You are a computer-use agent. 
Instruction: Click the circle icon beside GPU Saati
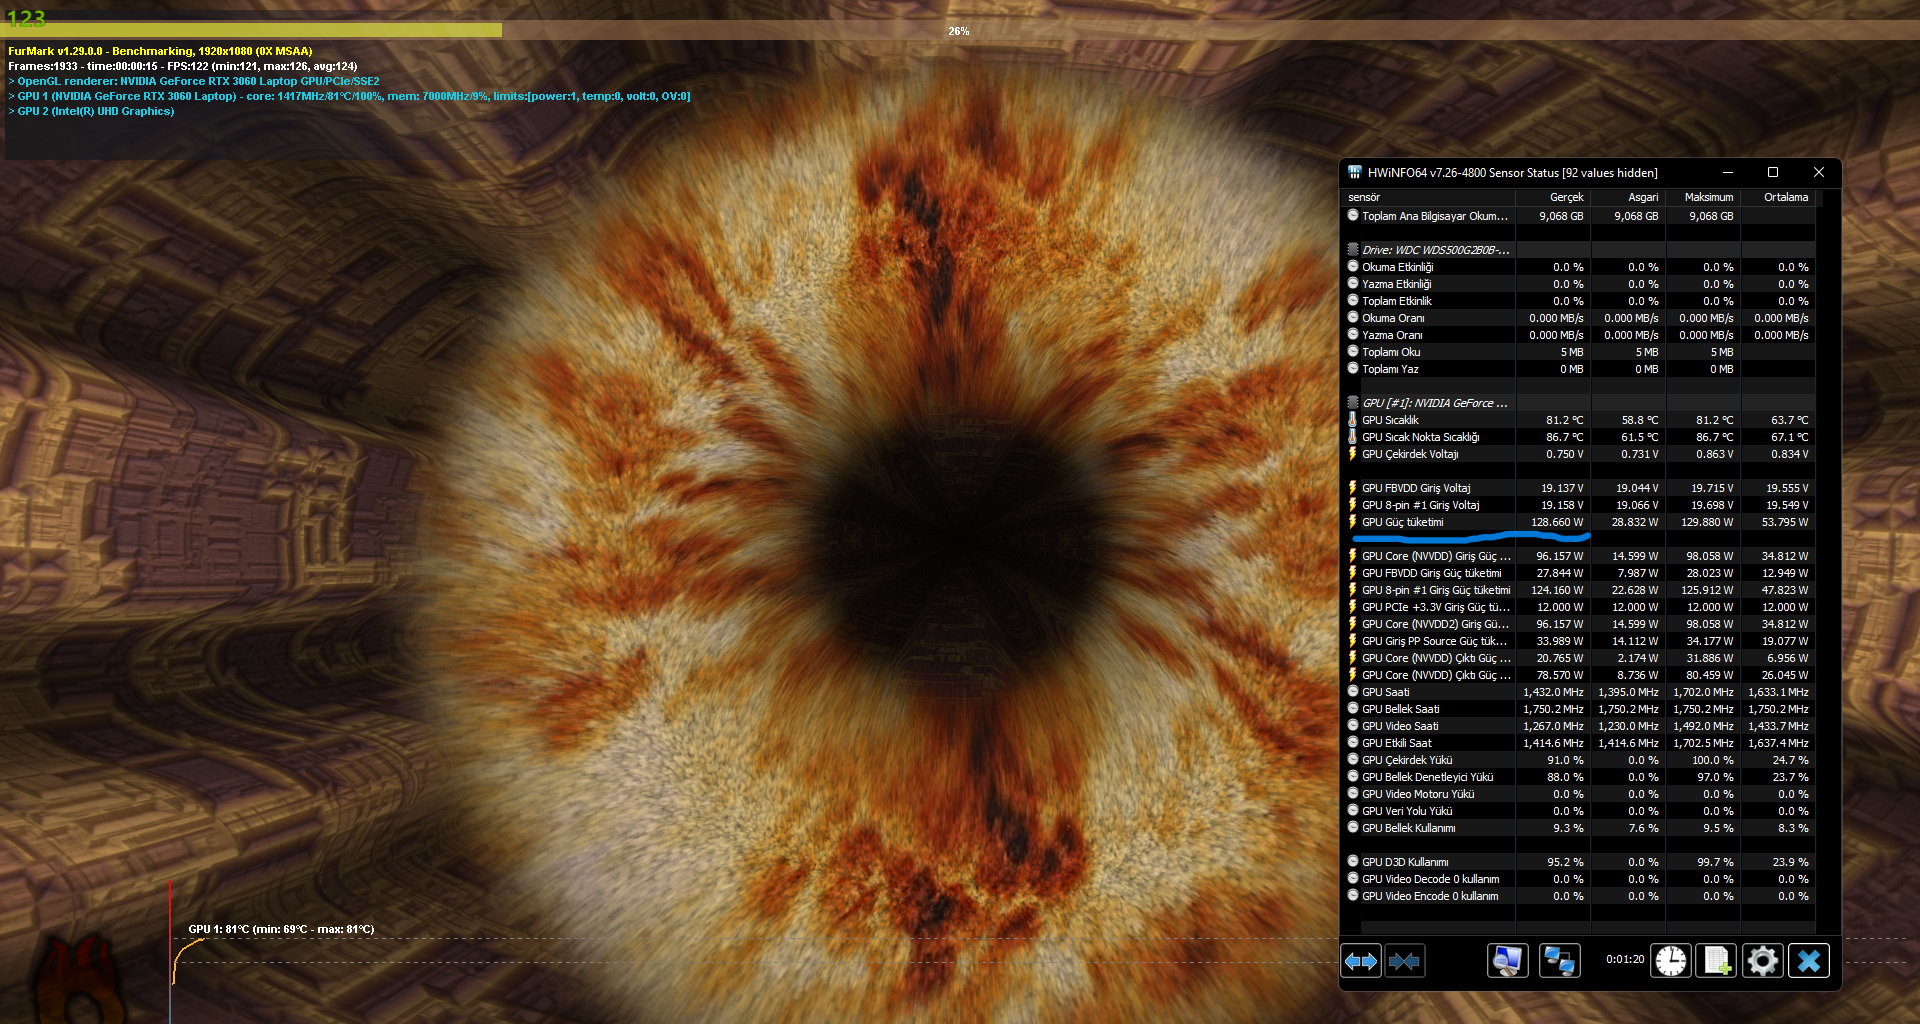(x=1353, y=691)
